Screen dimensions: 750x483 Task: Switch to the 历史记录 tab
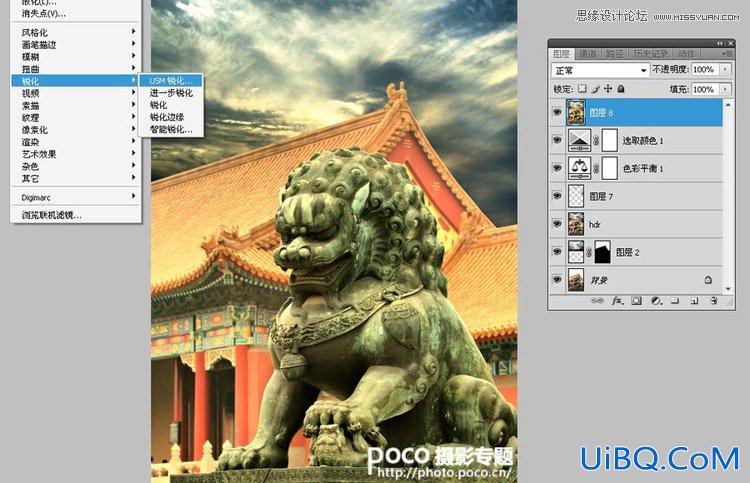coord(650,54)
